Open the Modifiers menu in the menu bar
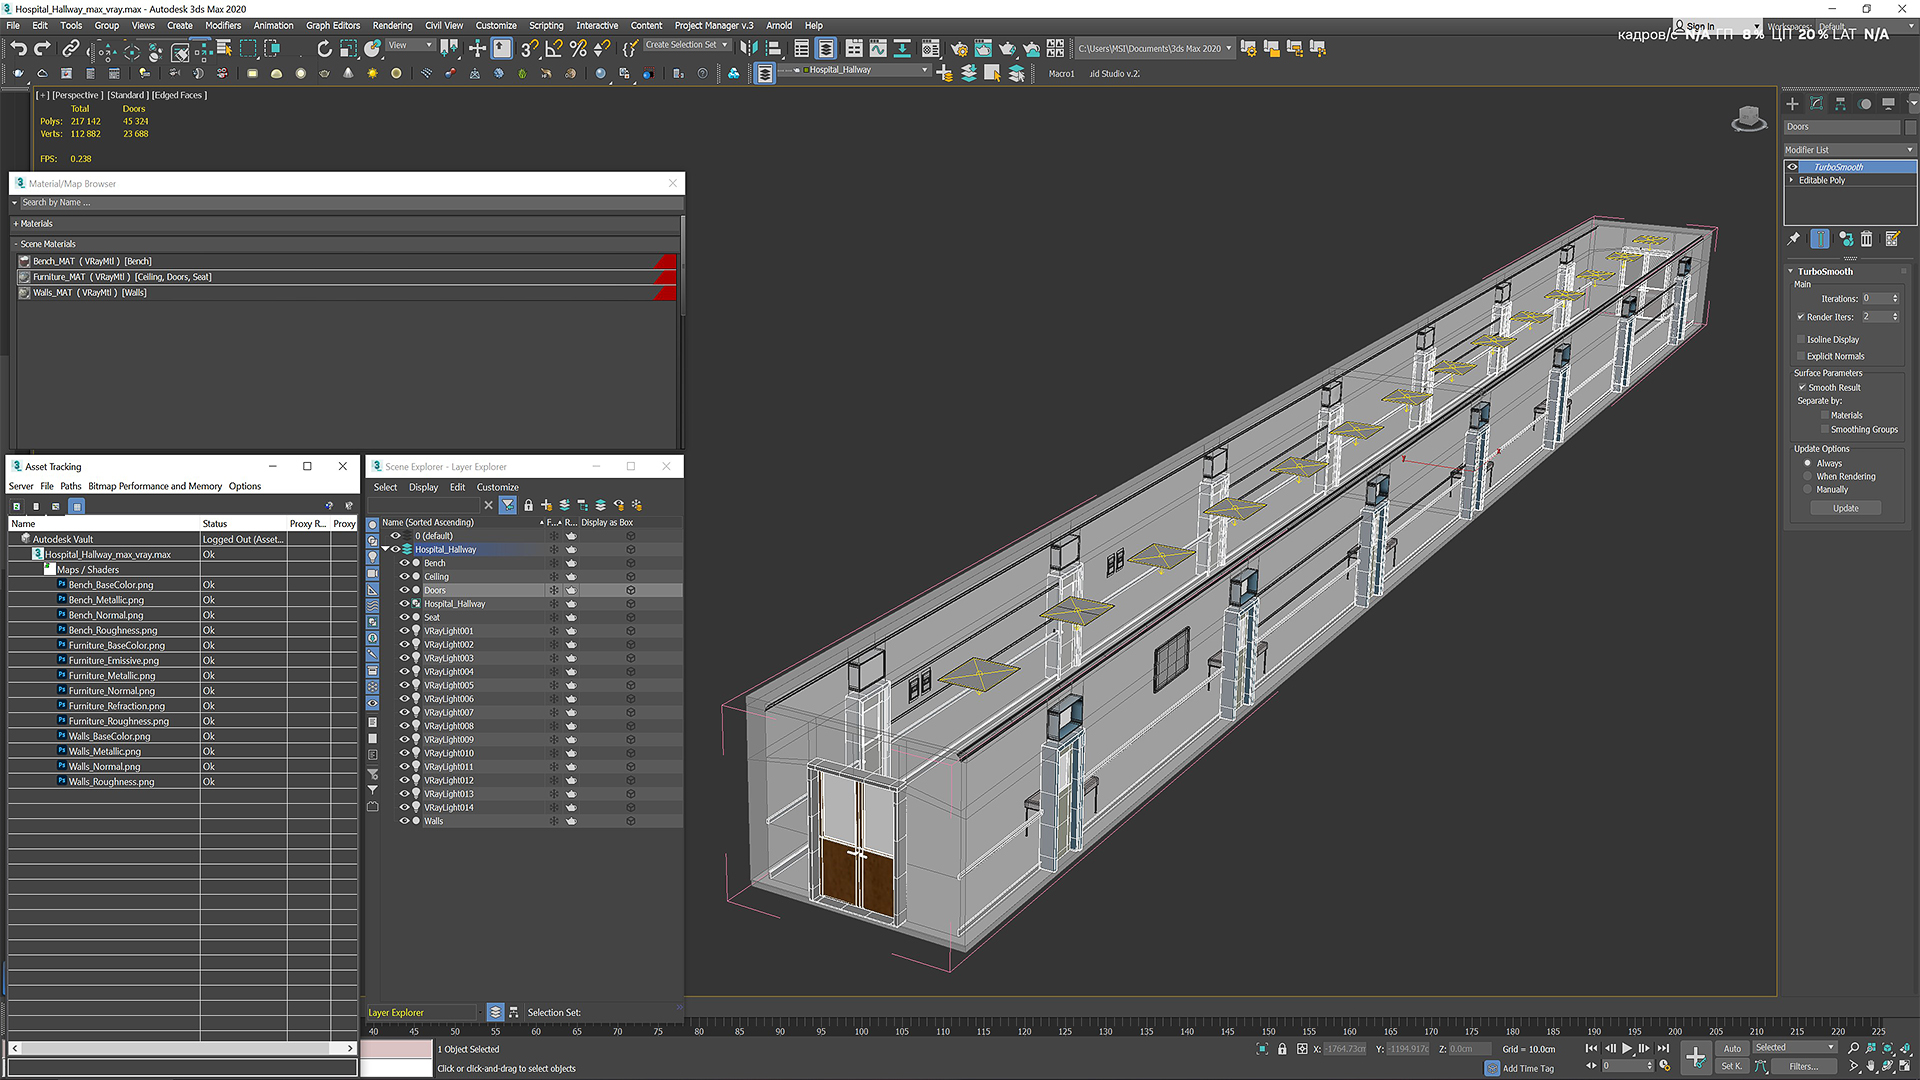Screen dimensions: 1920x1080 coord(223,26)
